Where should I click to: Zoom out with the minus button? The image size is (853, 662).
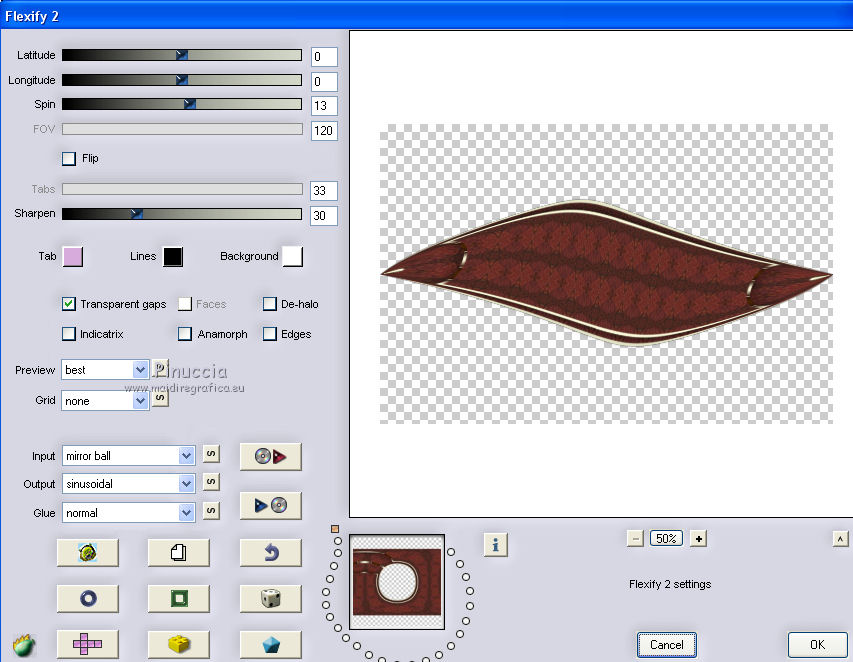635,539
